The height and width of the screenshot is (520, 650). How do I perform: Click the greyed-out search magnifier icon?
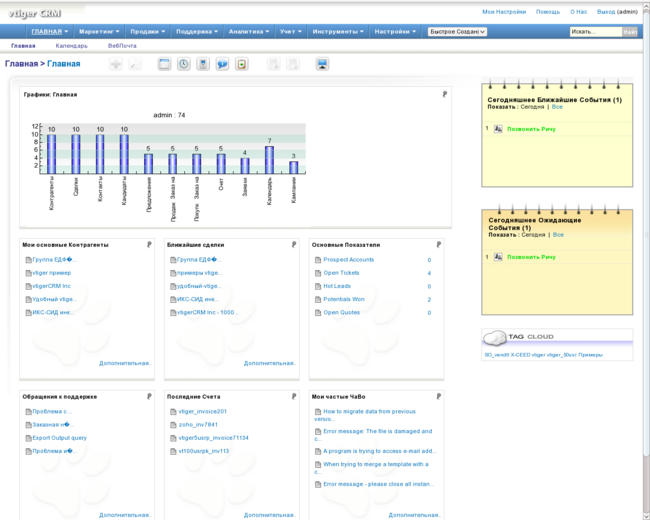(x=135, y=64)
